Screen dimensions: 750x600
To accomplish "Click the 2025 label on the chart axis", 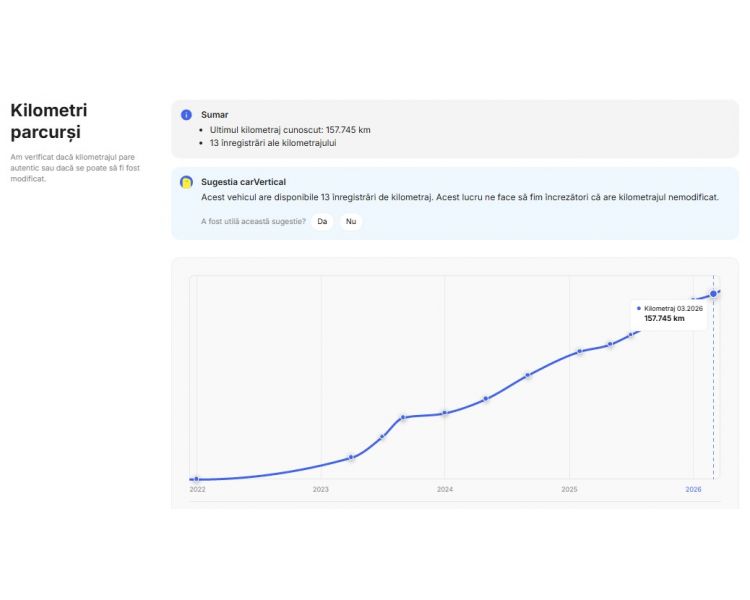I will pos(569,489).
